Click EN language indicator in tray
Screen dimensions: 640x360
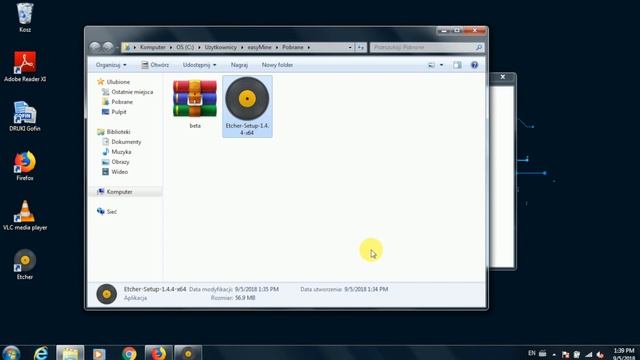(531, 353)
